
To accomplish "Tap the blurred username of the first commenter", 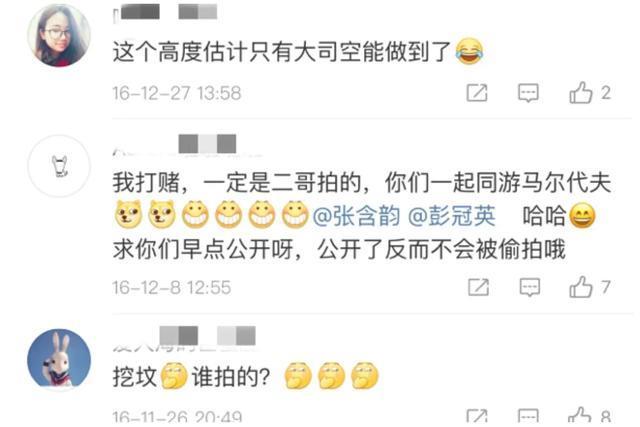I will pyautogui.click(x=165, y=12).
